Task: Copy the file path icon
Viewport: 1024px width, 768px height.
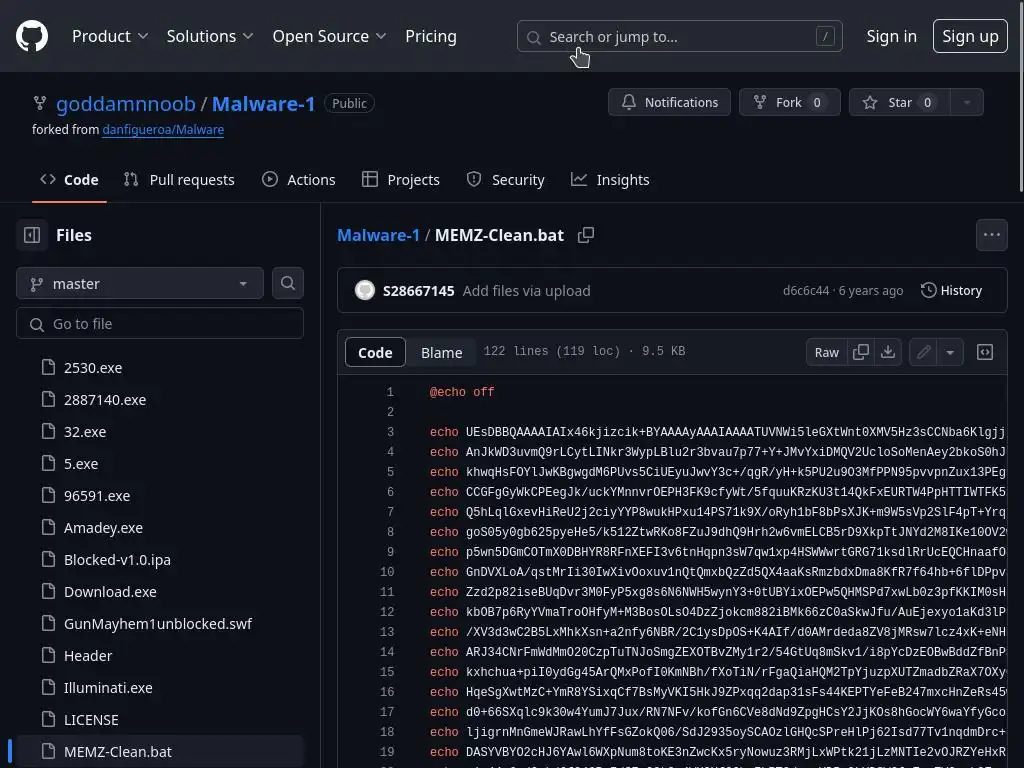Action: 586,235
